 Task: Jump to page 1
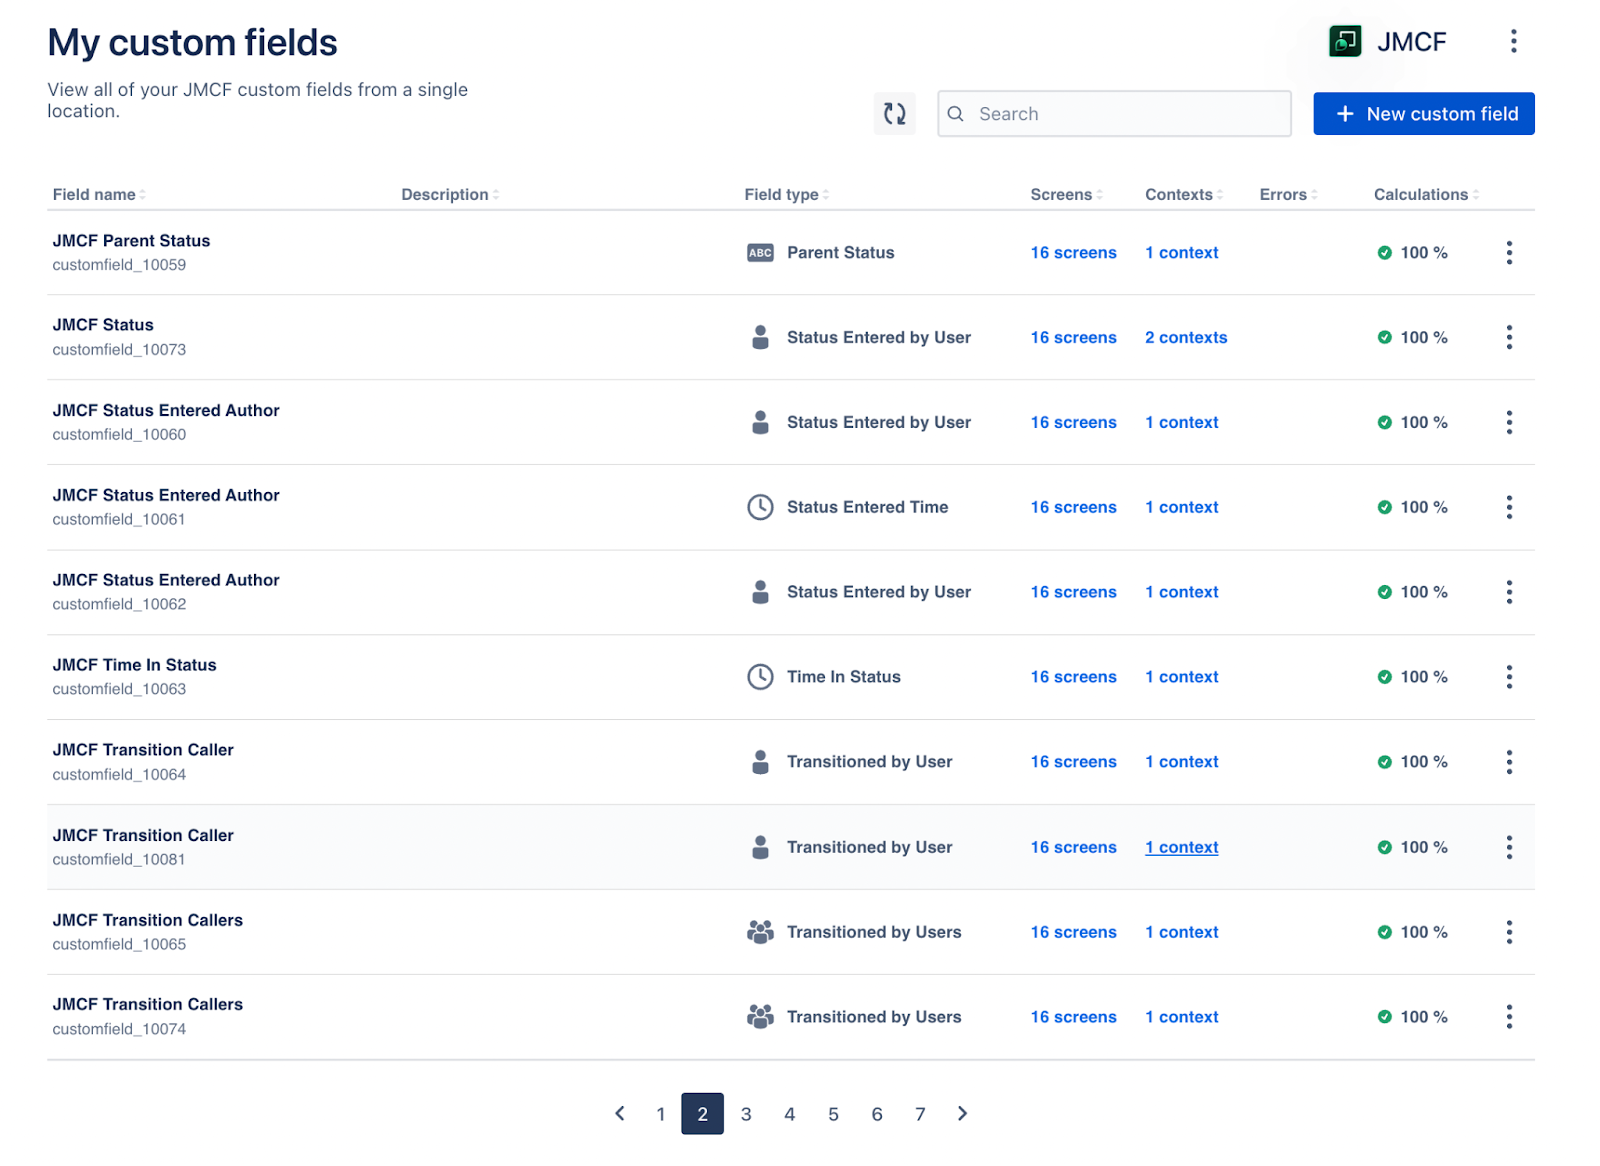click(660, 1114)
